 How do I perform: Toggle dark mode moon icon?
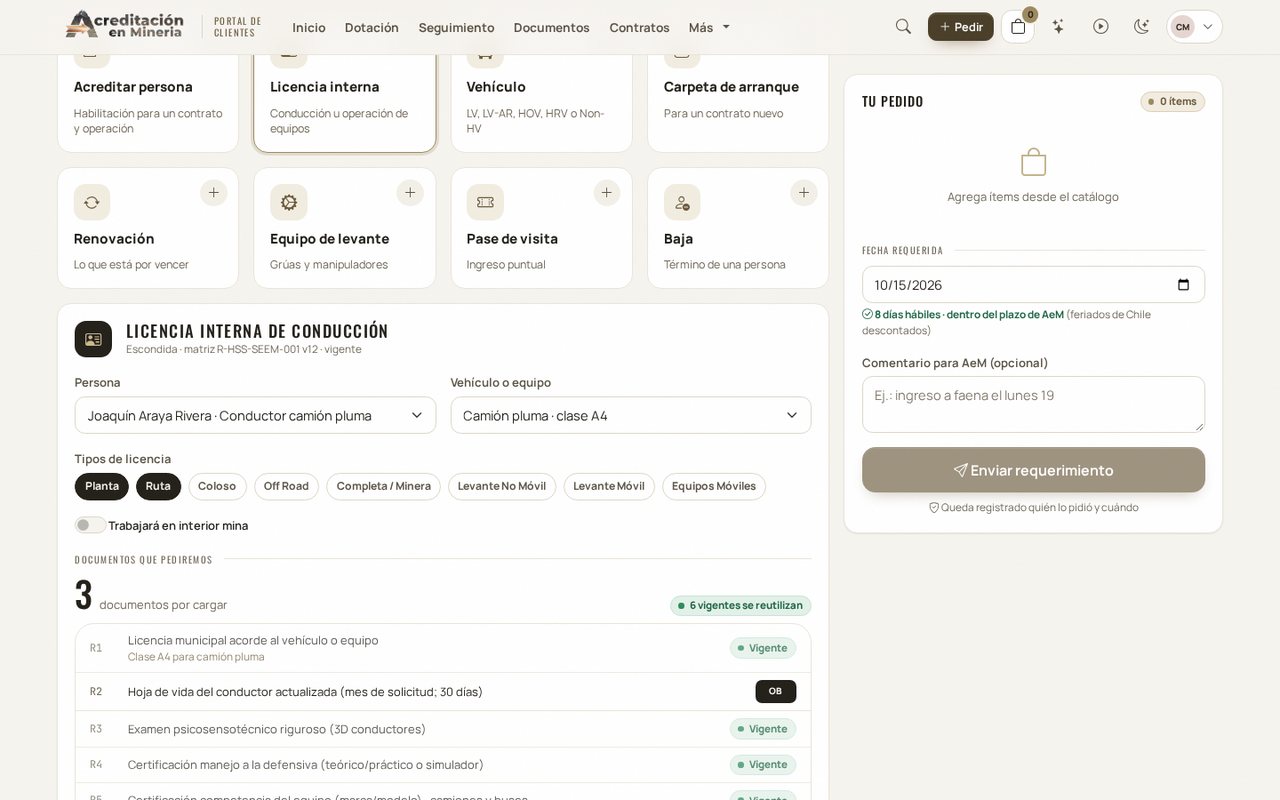[1141, 27]
